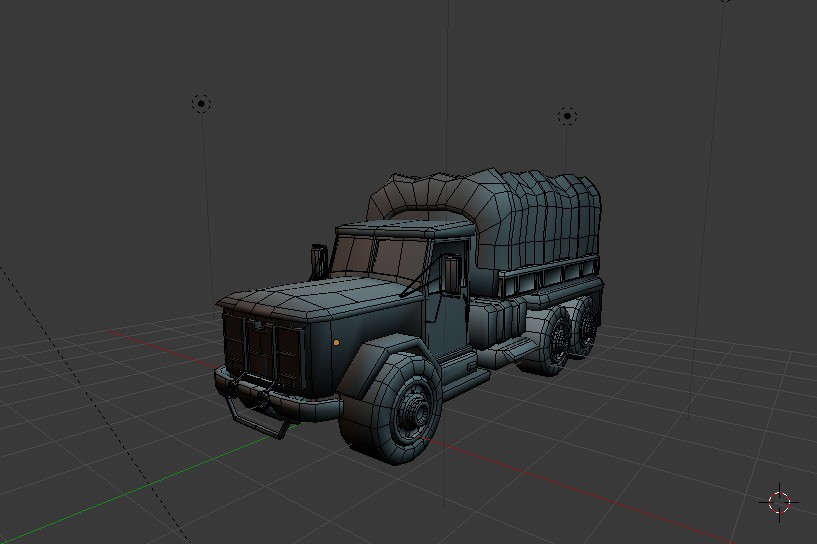Select the truck's front wheel
The width and height of the screenshot is (817, 544).
(392, 407)
